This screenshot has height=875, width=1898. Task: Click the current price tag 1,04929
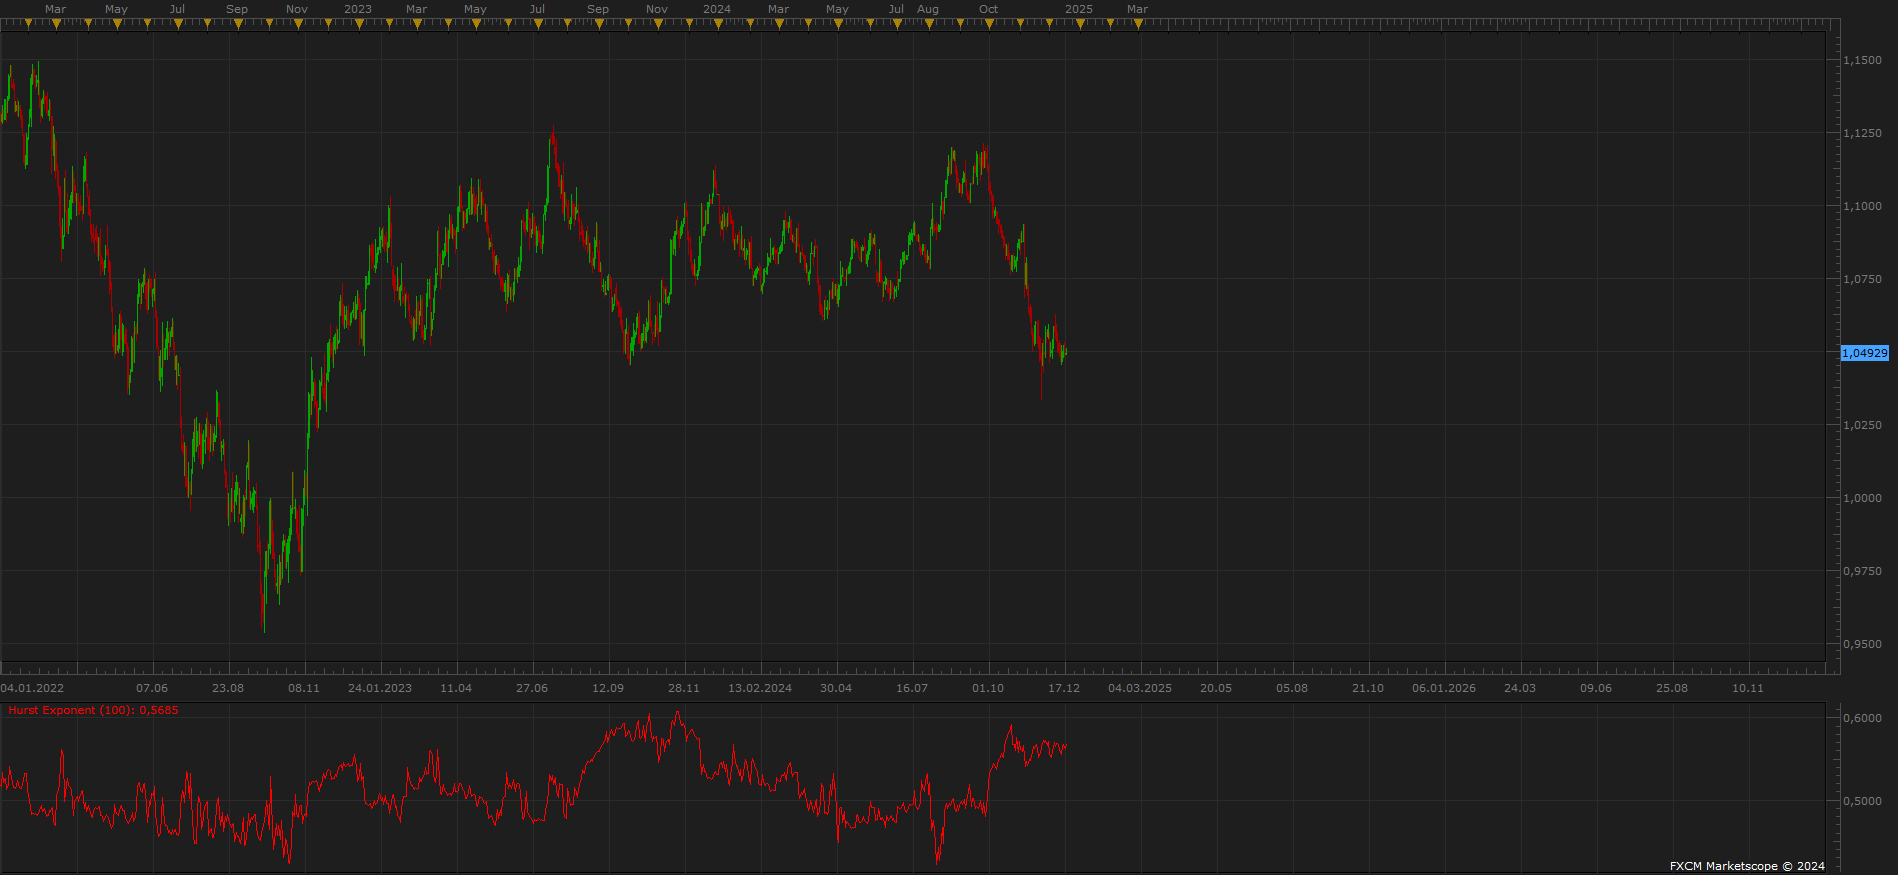[x=1865, y=353]
